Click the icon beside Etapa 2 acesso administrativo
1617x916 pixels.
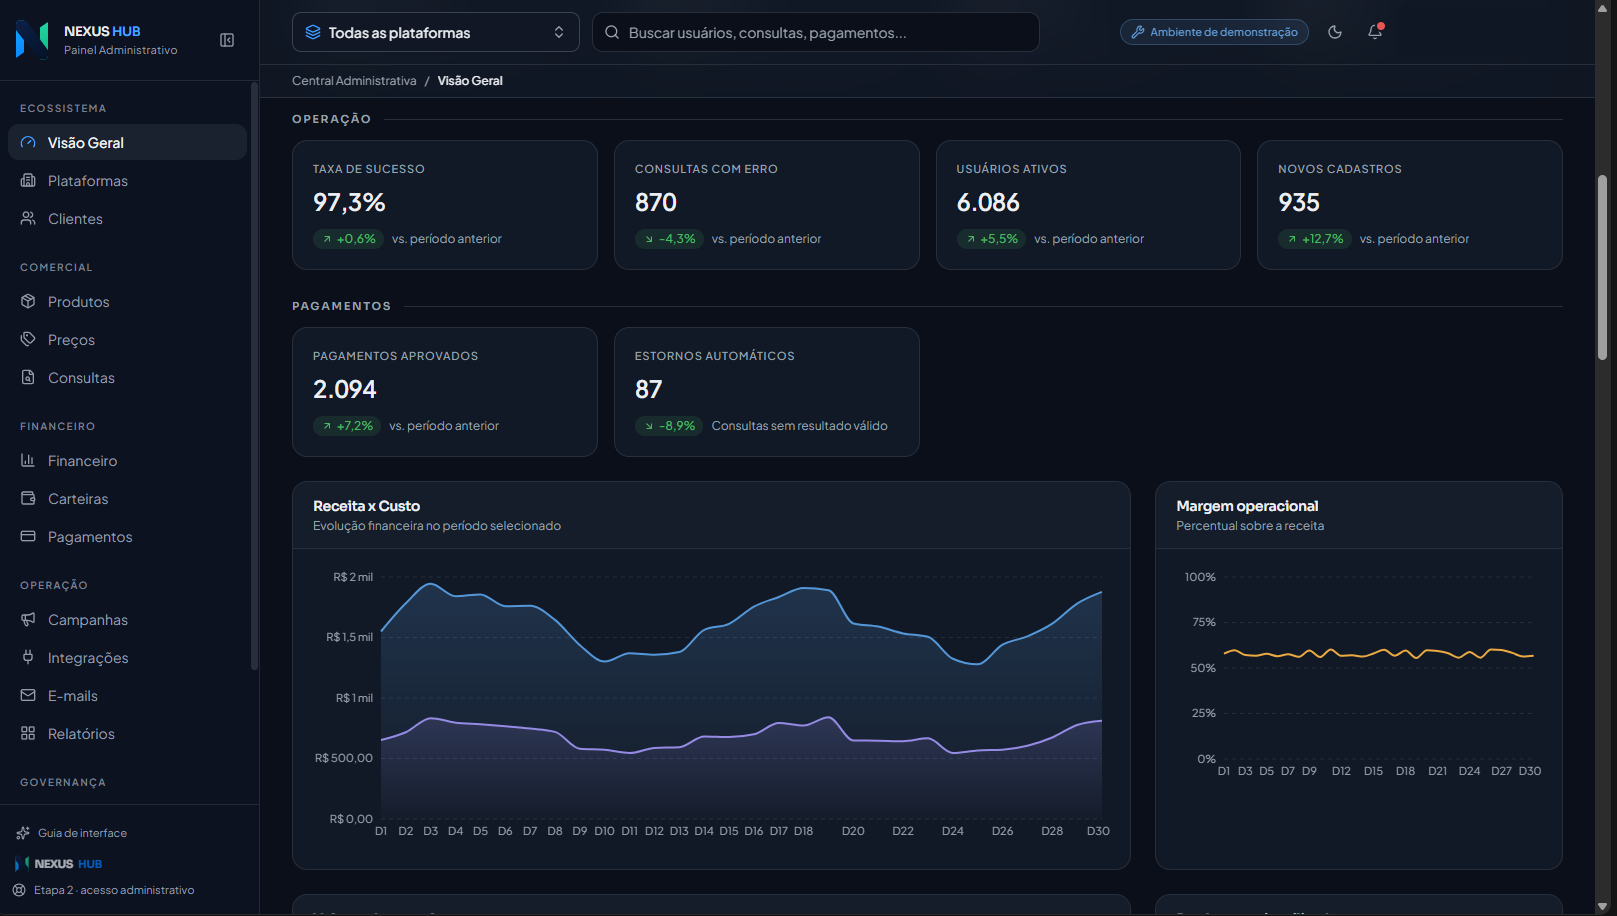[19, 890]
